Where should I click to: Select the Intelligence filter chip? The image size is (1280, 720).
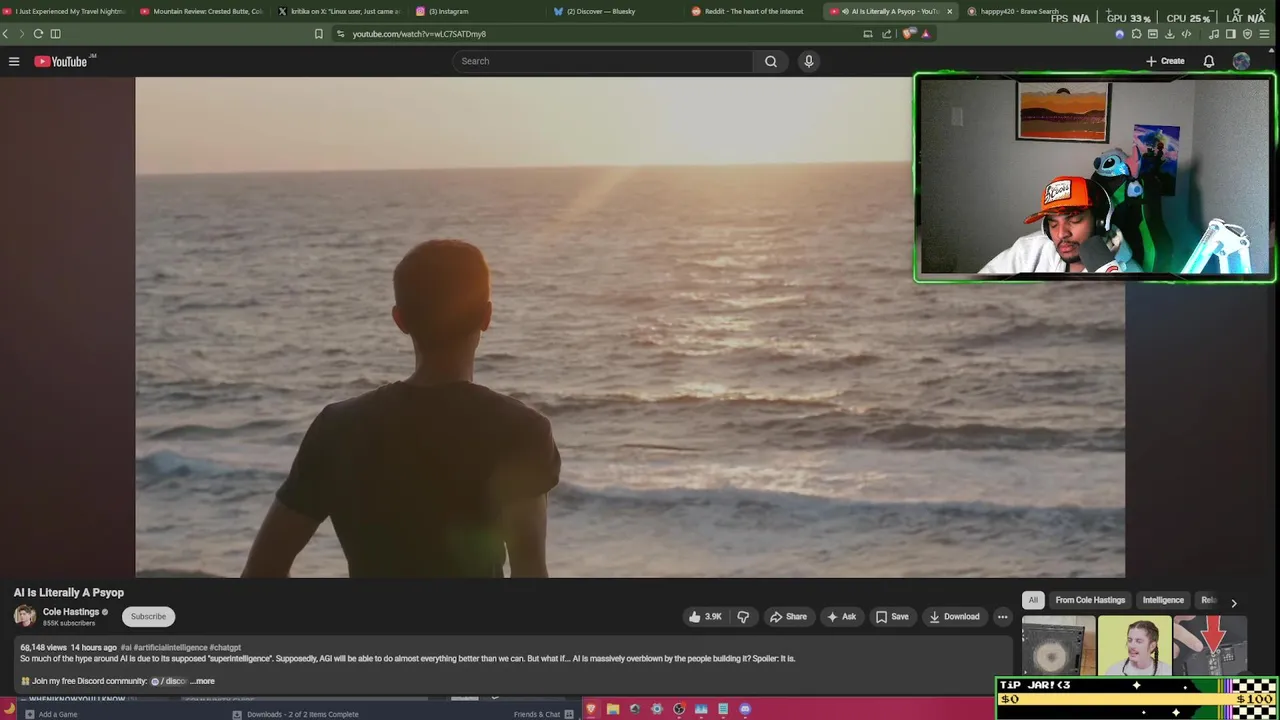point(1163,600)
